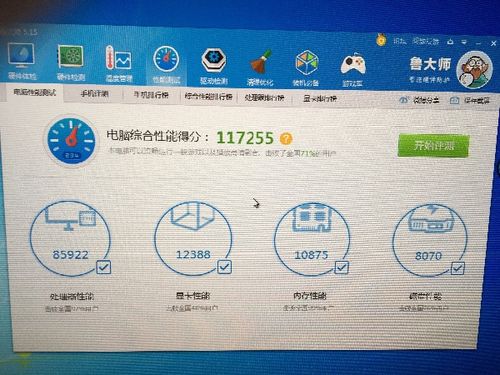Click the green 开始评测 start test button

(433, 145)
